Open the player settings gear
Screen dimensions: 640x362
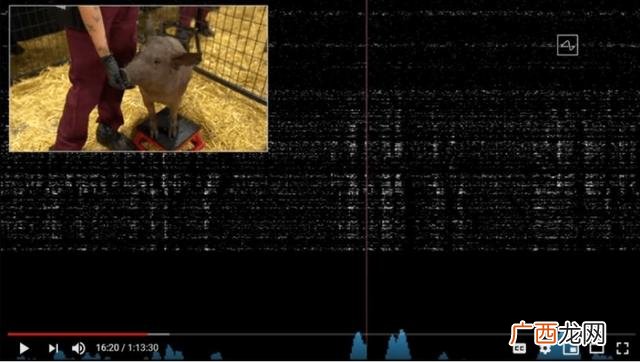point(545,349)
